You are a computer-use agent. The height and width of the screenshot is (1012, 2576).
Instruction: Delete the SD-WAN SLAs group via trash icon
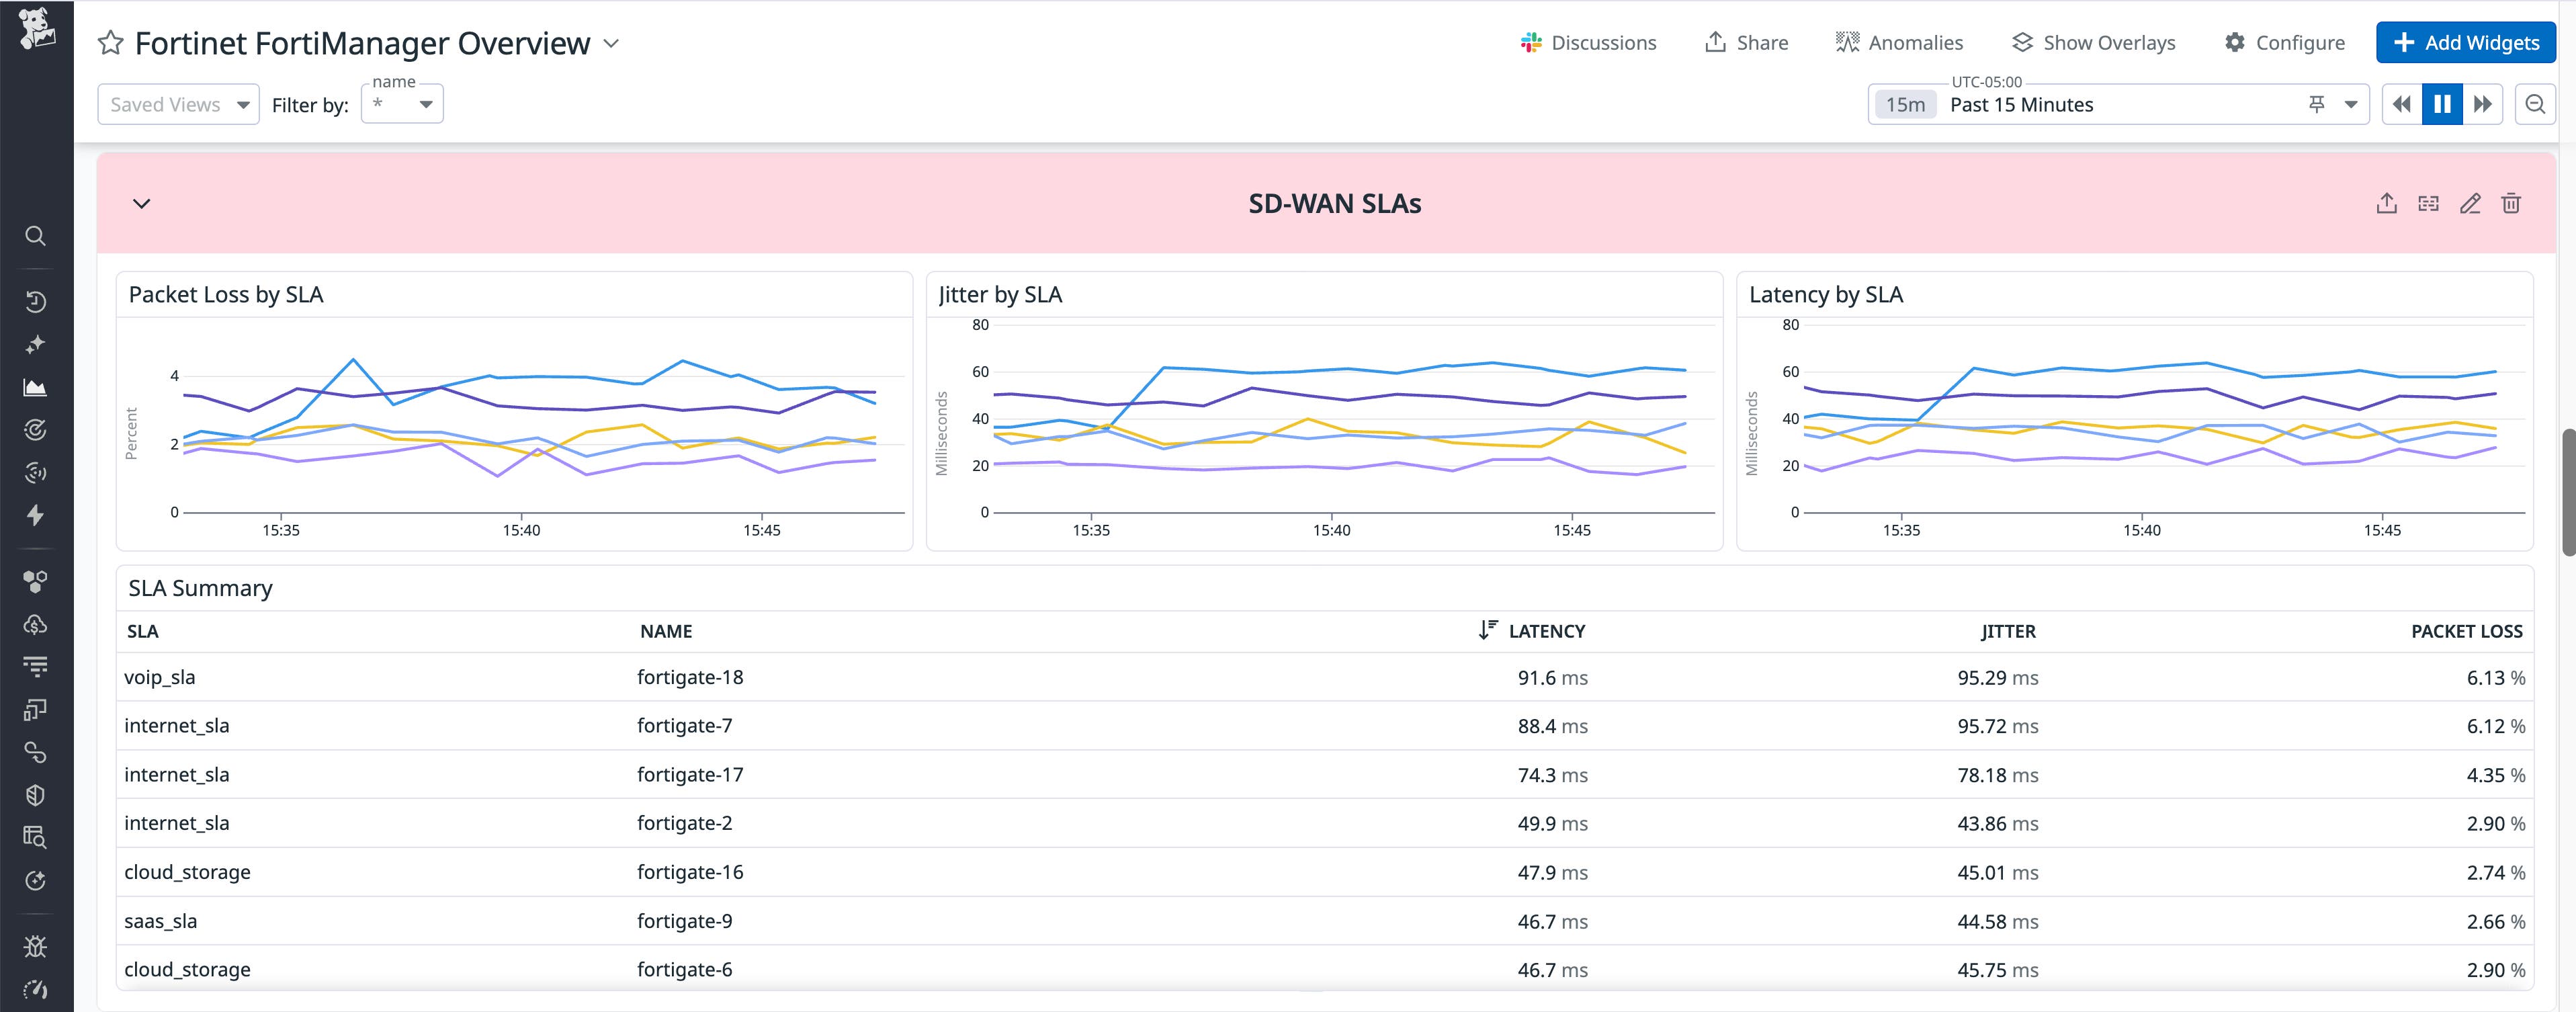pyautogui.click(x=2512, y=203)
